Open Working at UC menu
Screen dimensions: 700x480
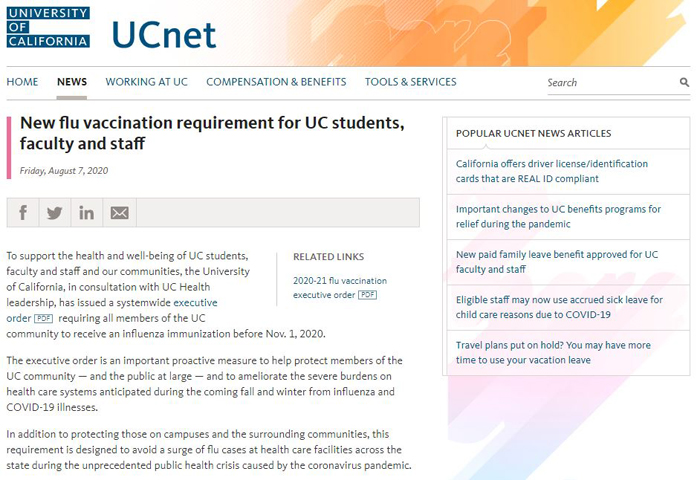point(146,82)
